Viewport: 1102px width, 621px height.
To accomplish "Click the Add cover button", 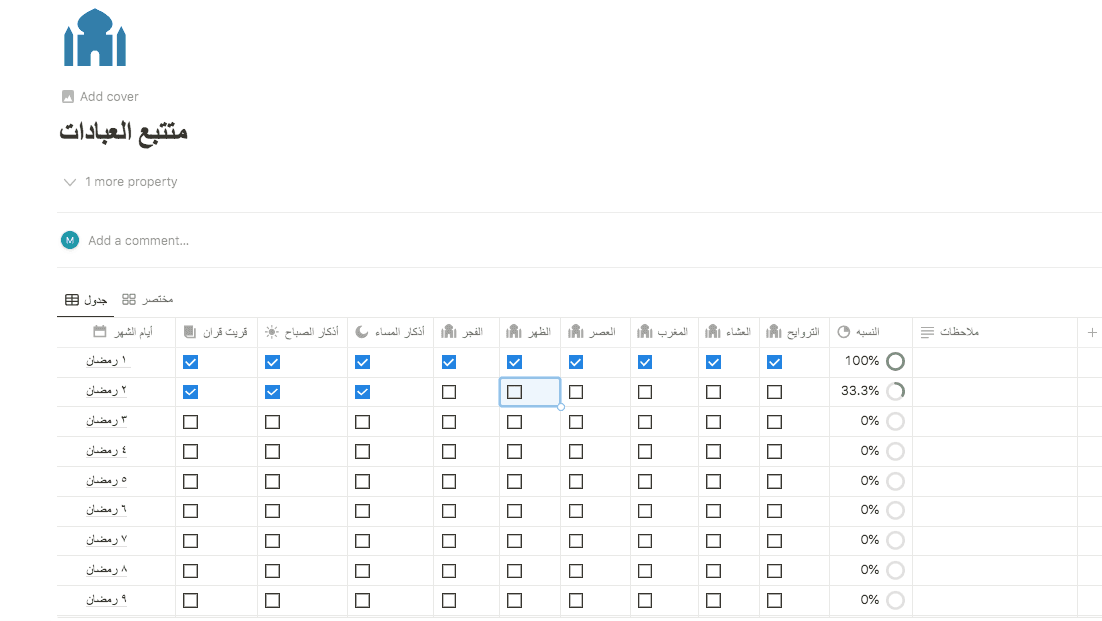I will click(100, 97).
